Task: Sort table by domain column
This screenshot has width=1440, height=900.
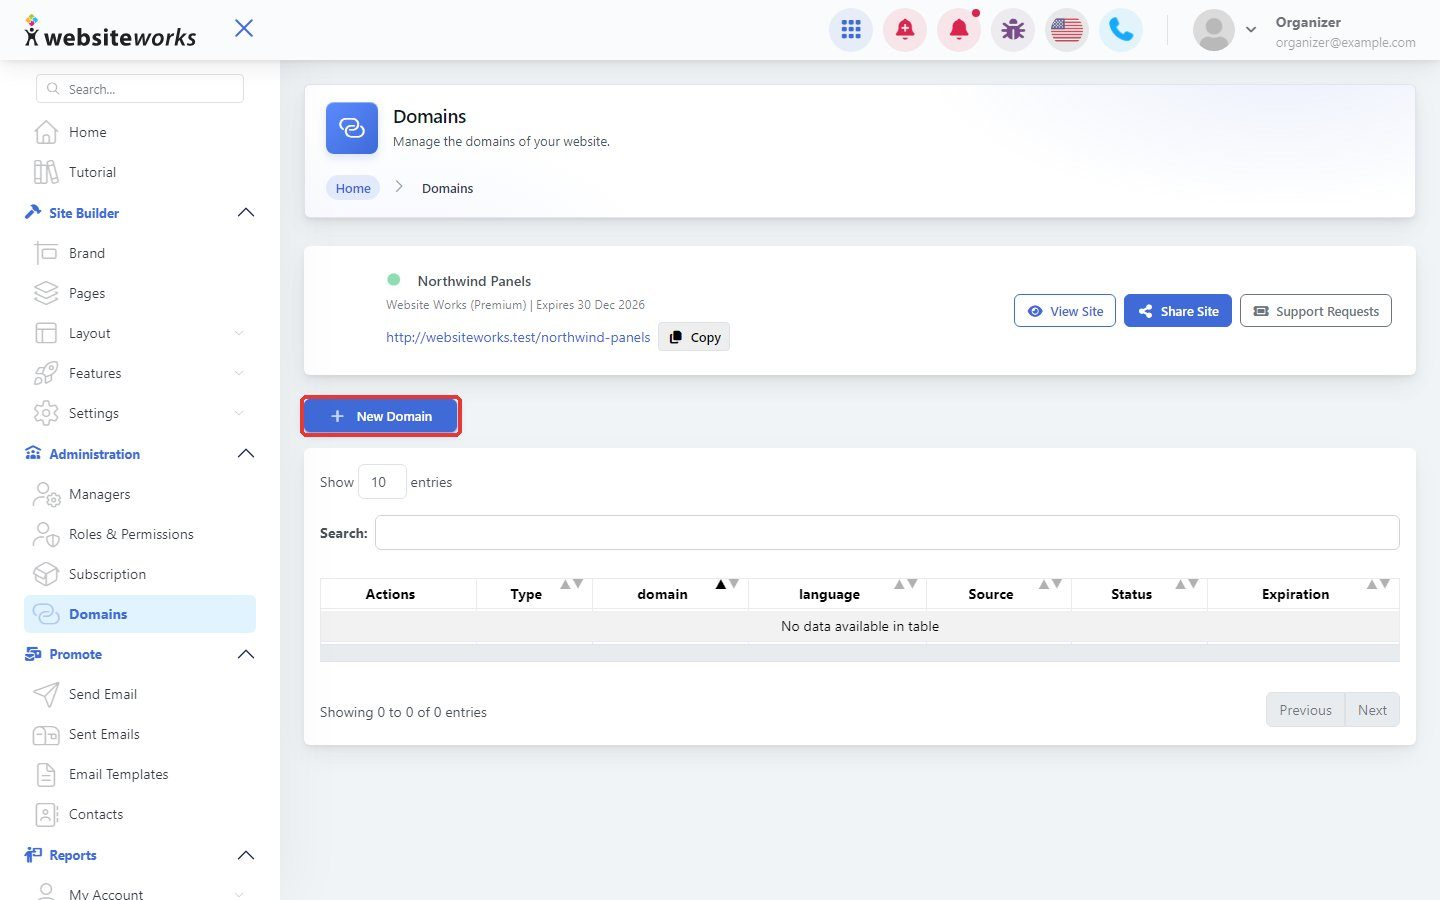Action: pos(670,594)
